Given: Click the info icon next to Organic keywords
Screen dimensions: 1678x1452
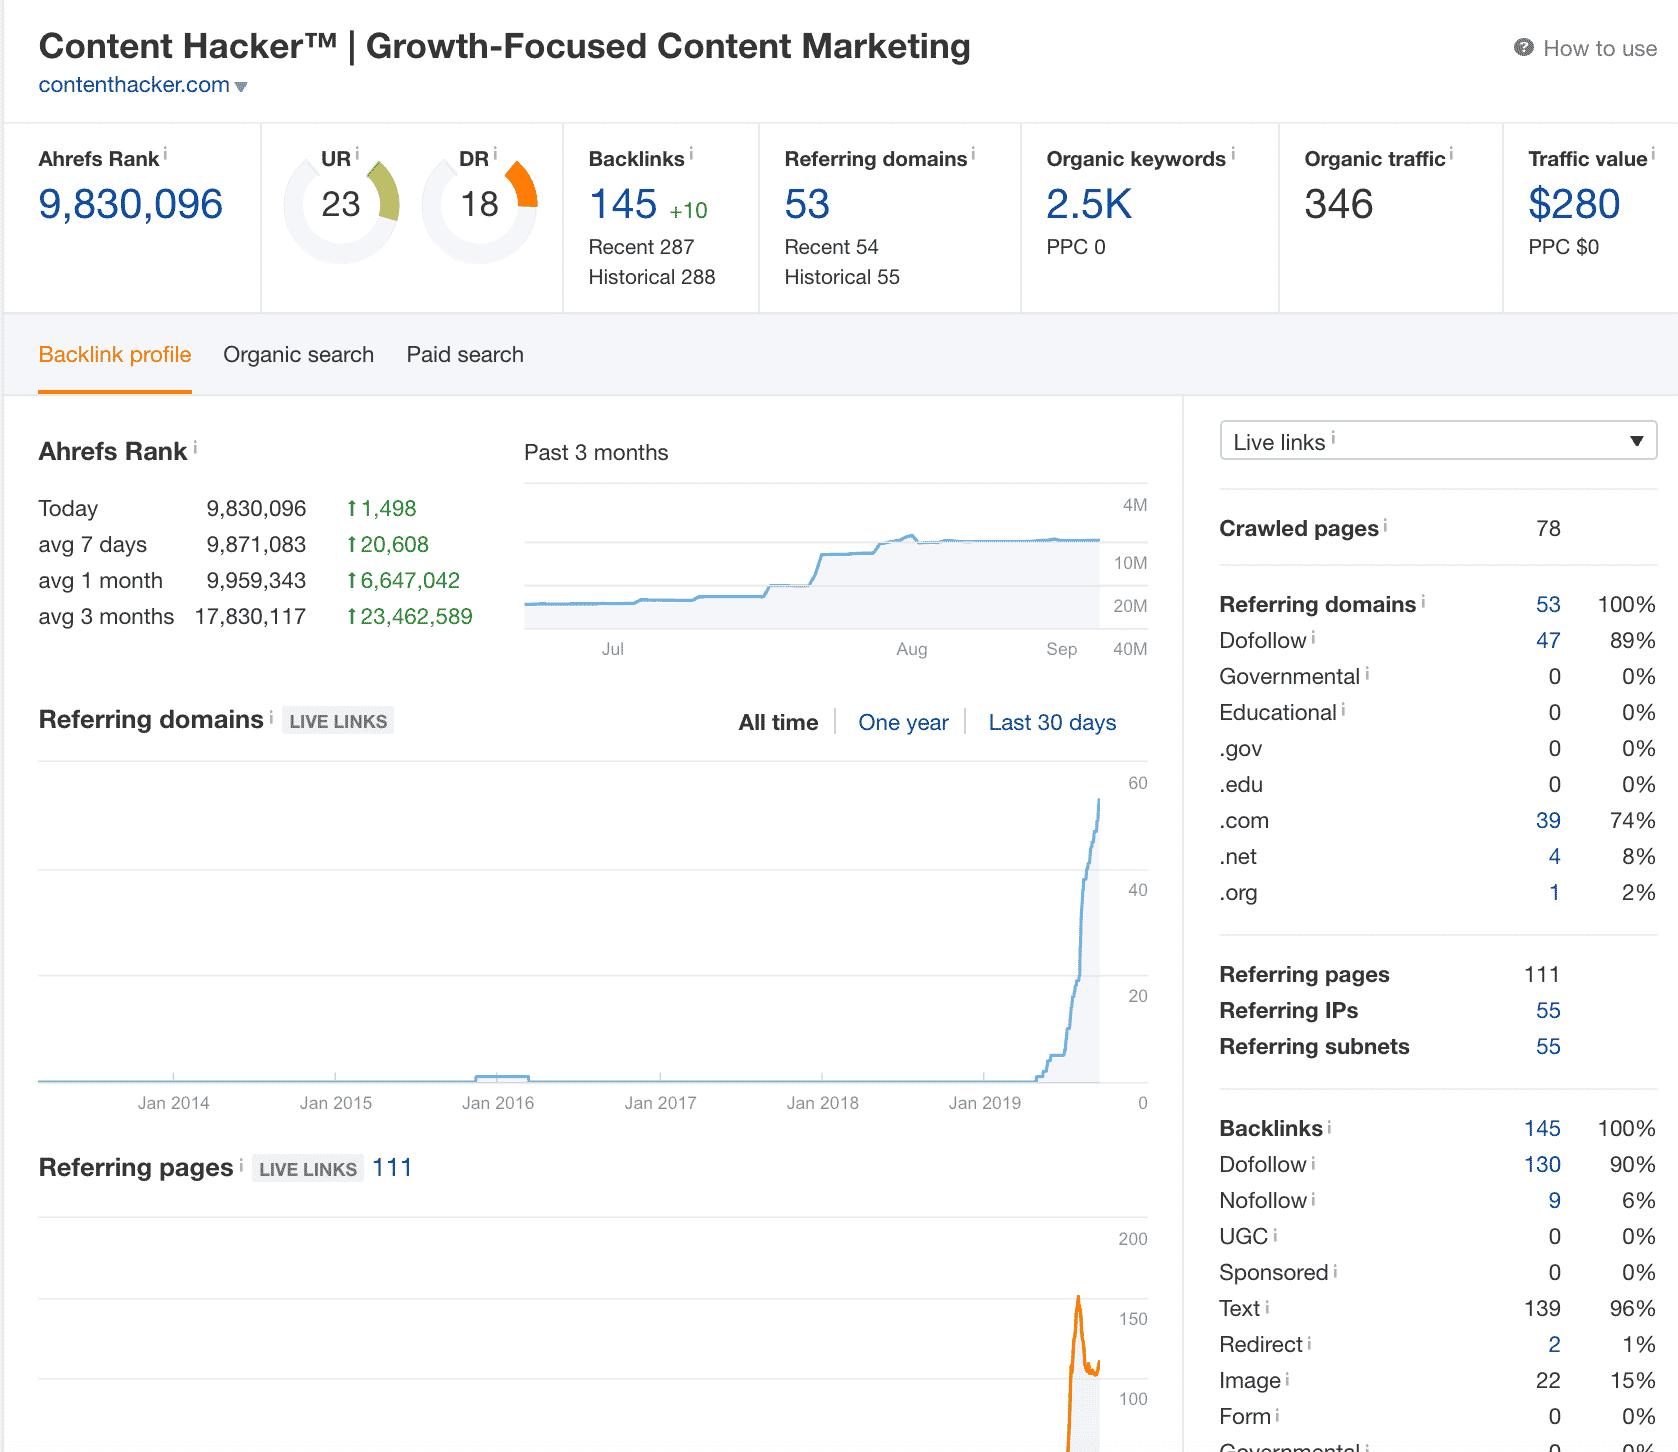Looking at the screenshot, I should [1233, 154].
